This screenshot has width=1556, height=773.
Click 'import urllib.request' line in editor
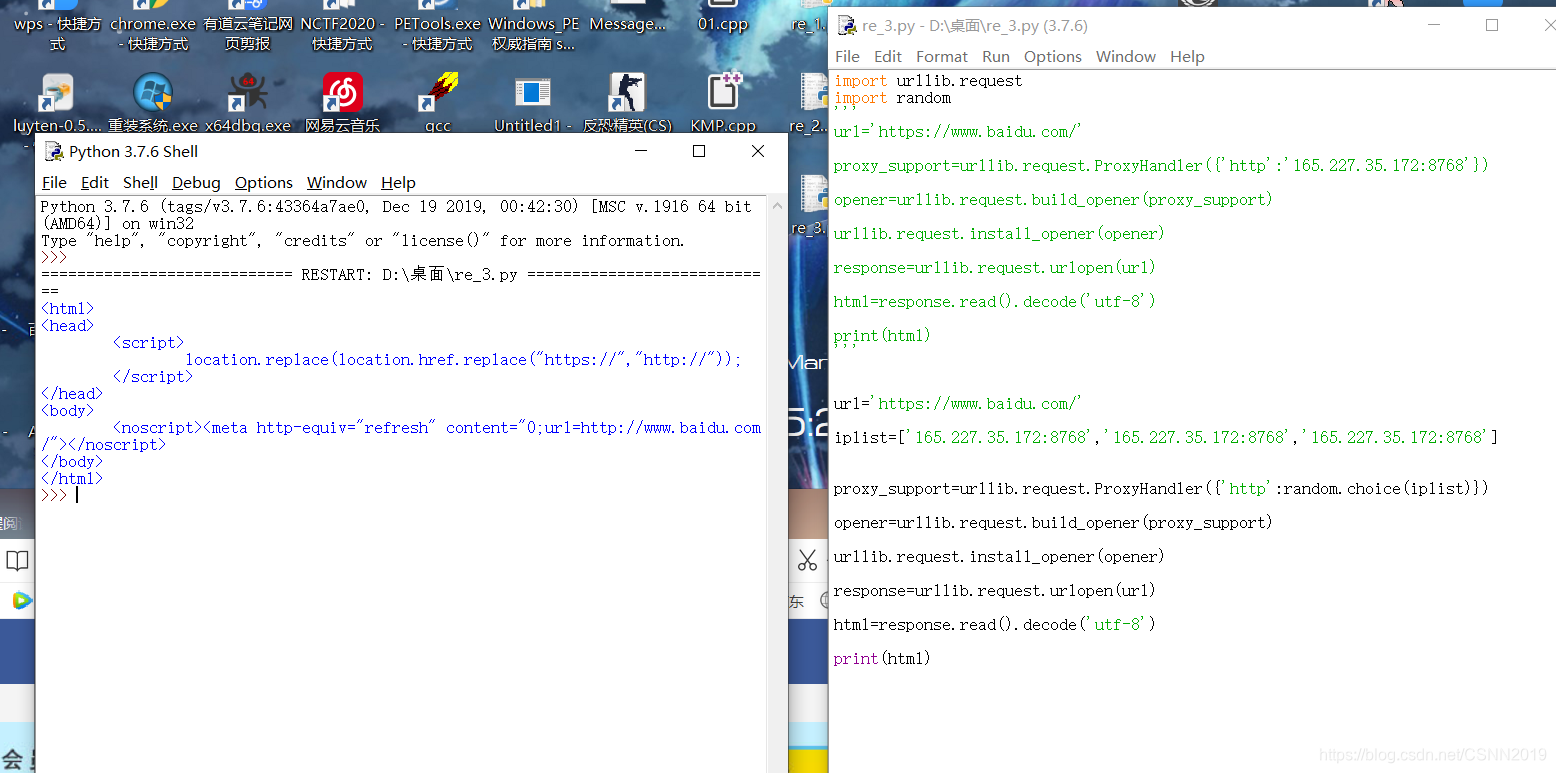click(x=928, y=81)
